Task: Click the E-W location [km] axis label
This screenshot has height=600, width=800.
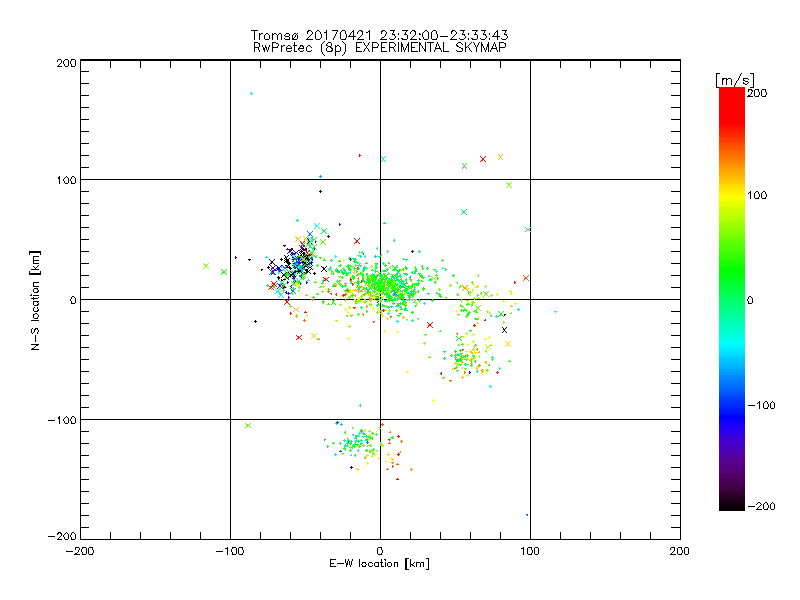Action: click(x=379, y=564)
